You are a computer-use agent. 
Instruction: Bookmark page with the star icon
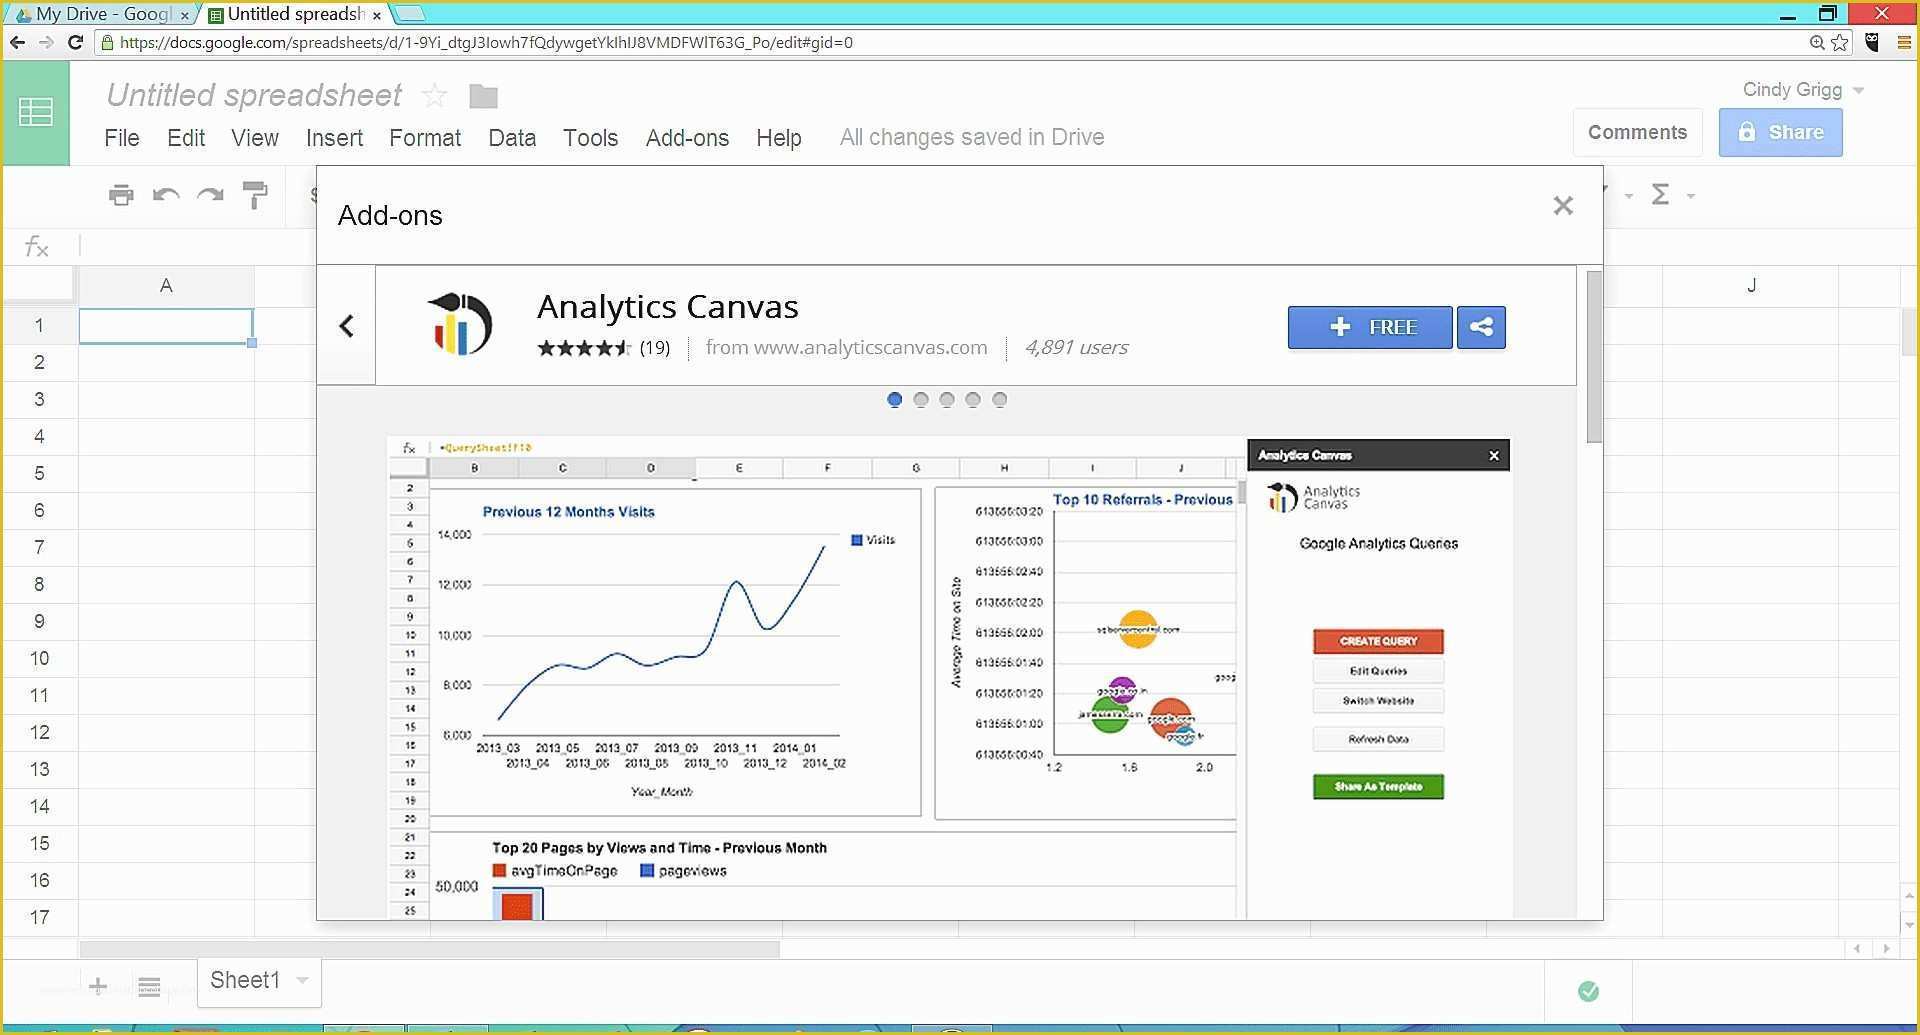1840,42
